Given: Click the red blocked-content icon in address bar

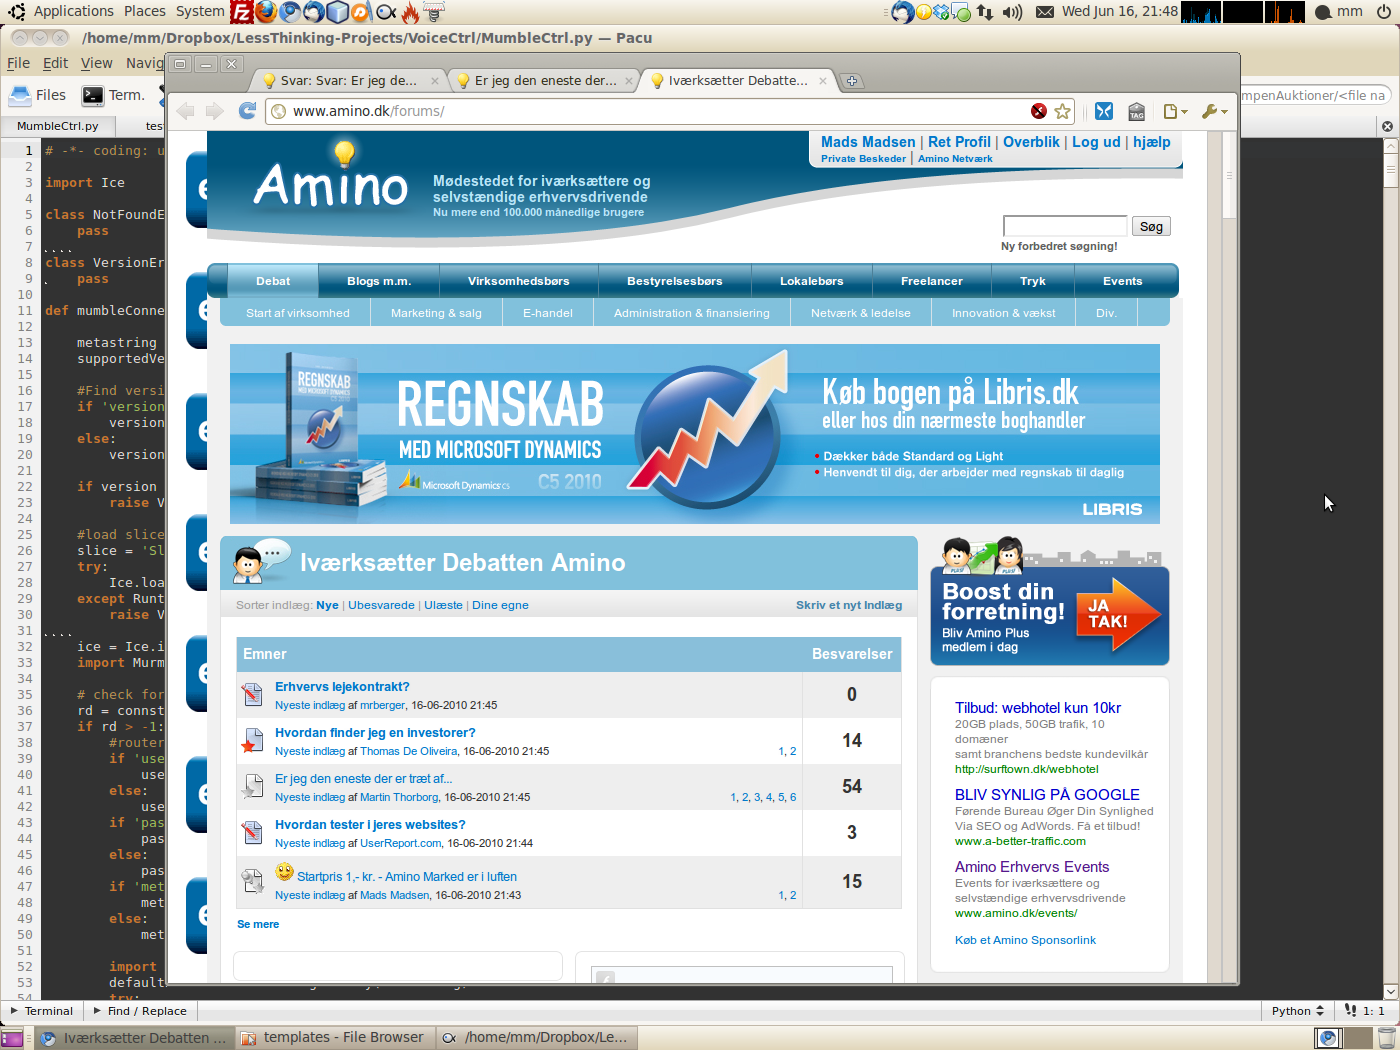Looking at the screenshot, I should [x=1039, y=111].
